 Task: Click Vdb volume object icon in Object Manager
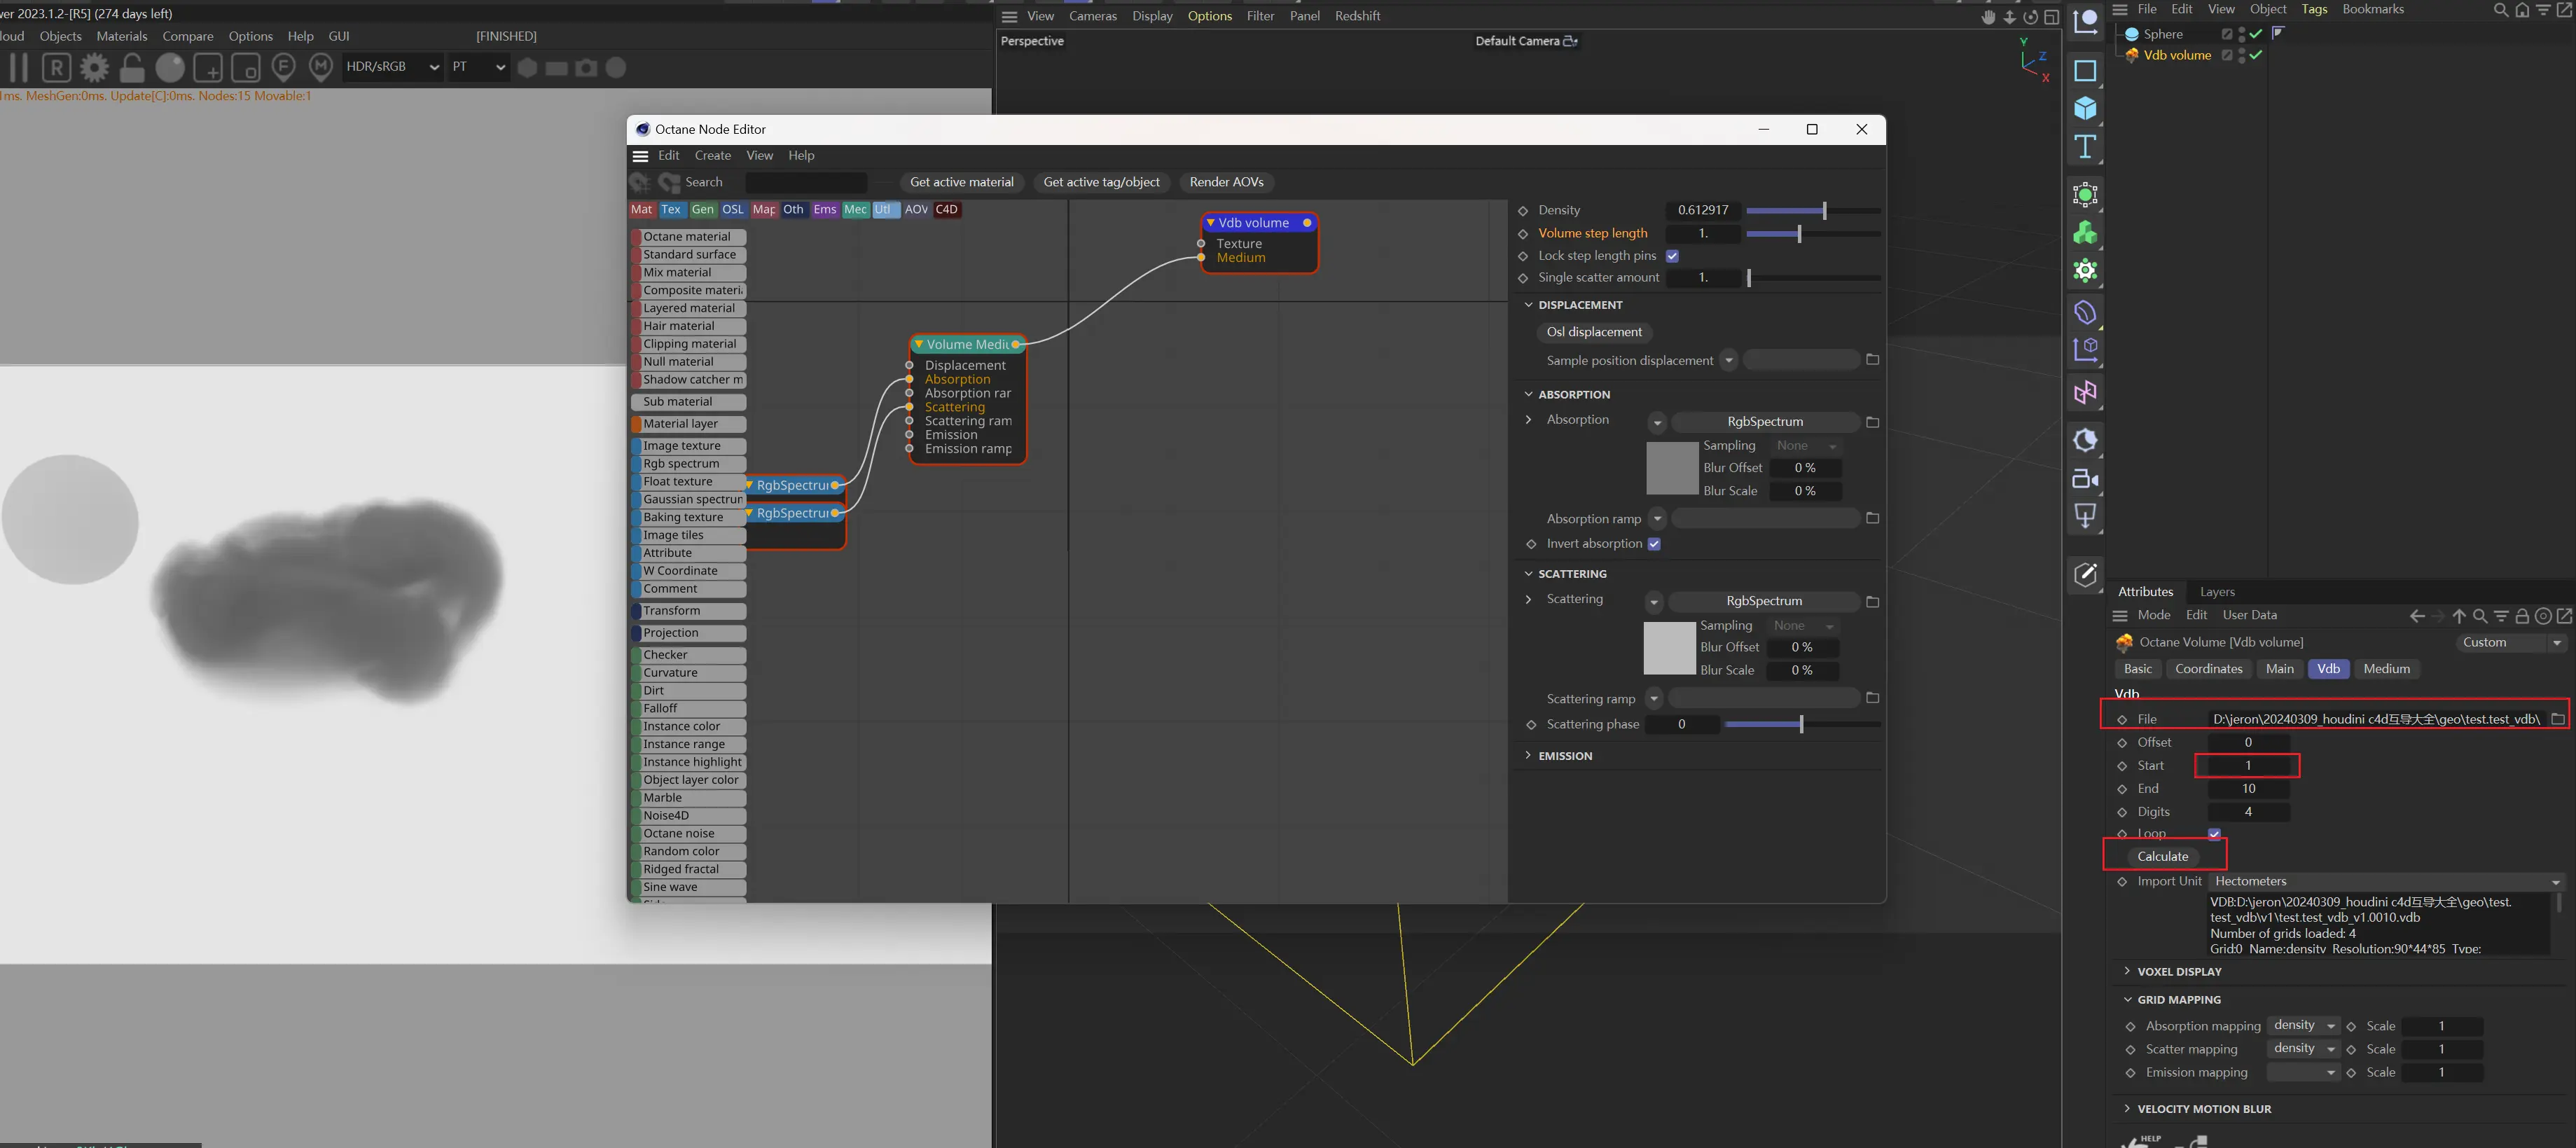click(x=2132, y=55)
